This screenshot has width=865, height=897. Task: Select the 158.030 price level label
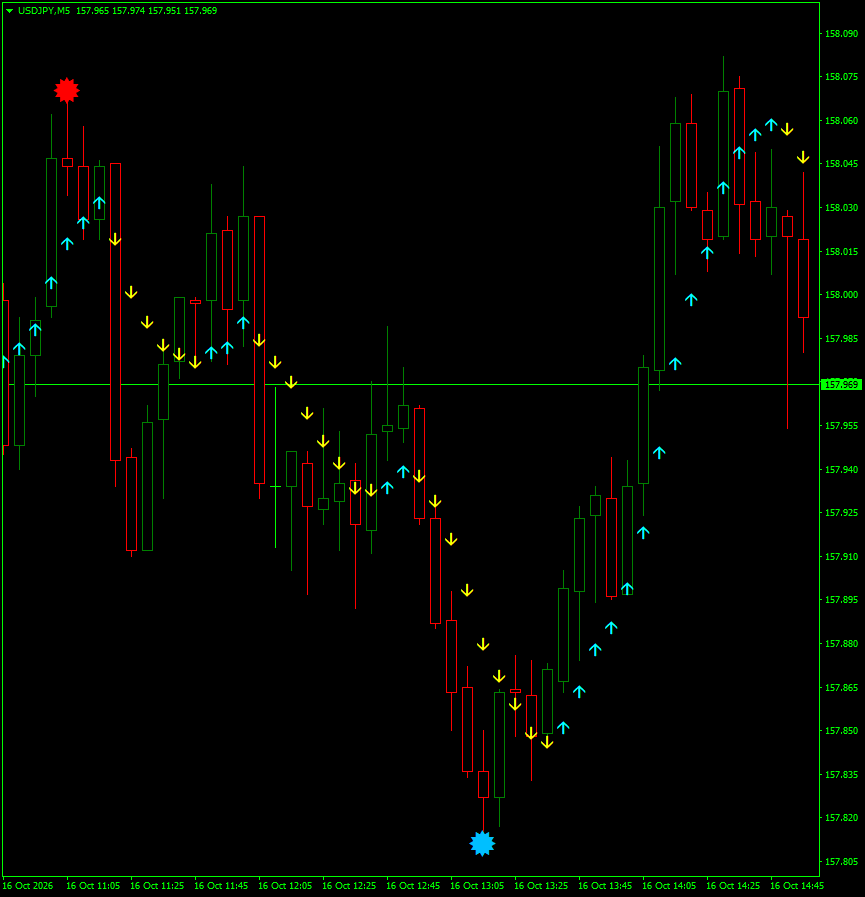point(841,208)
